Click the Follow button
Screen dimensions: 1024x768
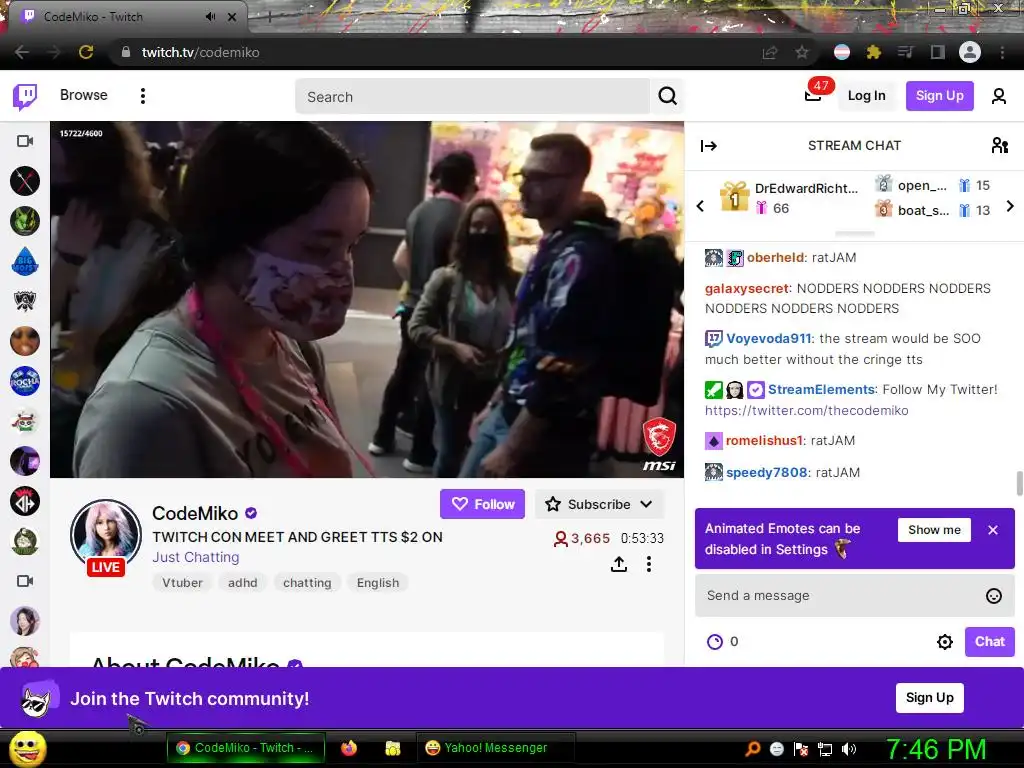pyautogui.click(x=483, y=504)
